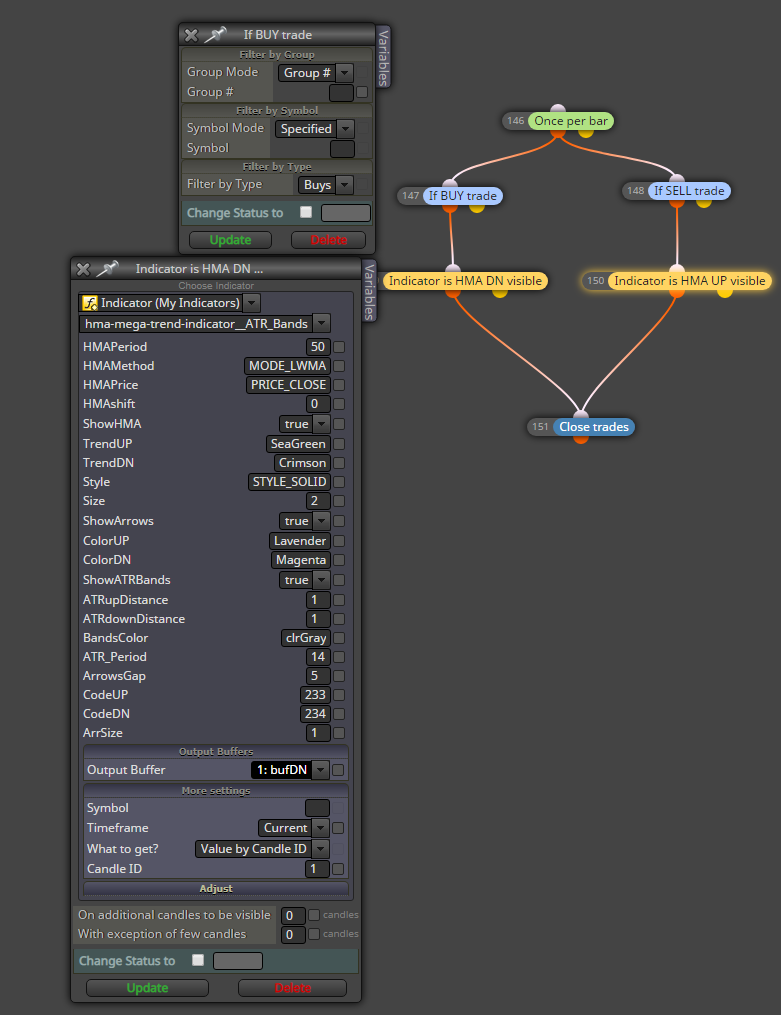Pin the If BUY trade panel
Image resolution: width=781 pixels, height=1015 pixels.
[x=215, y=35]
